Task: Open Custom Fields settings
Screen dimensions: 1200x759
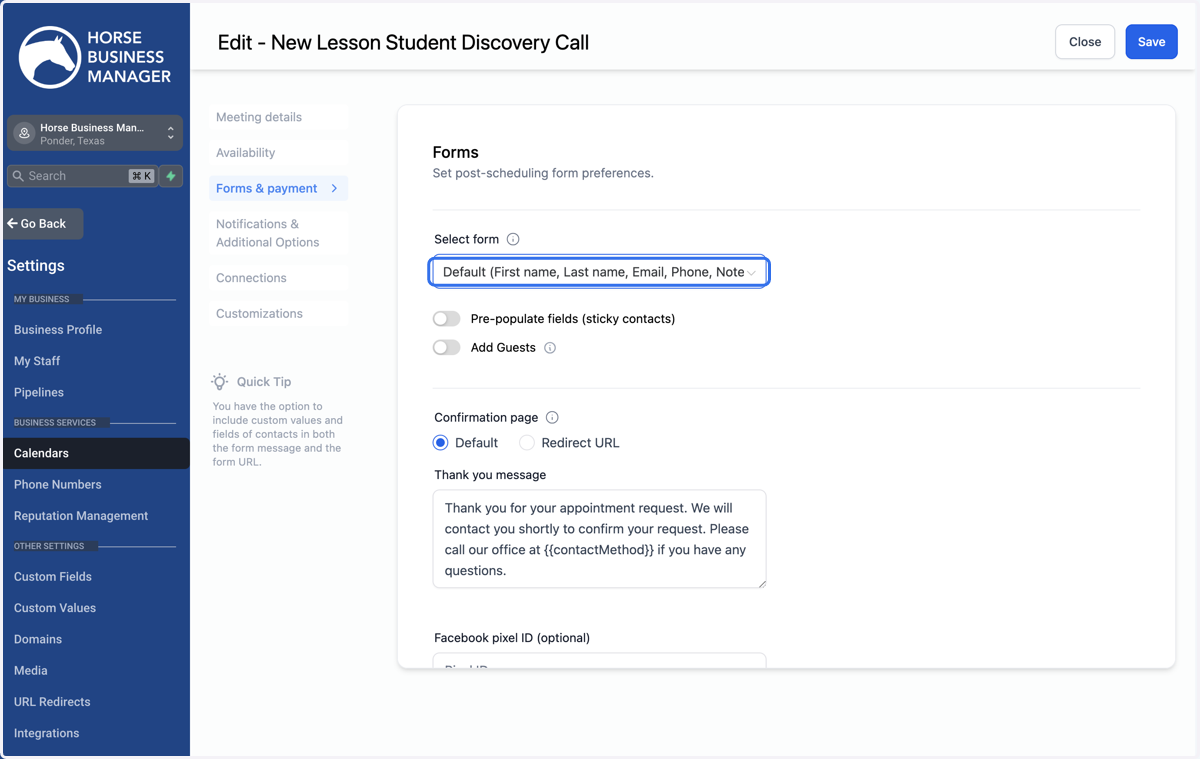Action: pyautogui.click(x=53, y=577)
